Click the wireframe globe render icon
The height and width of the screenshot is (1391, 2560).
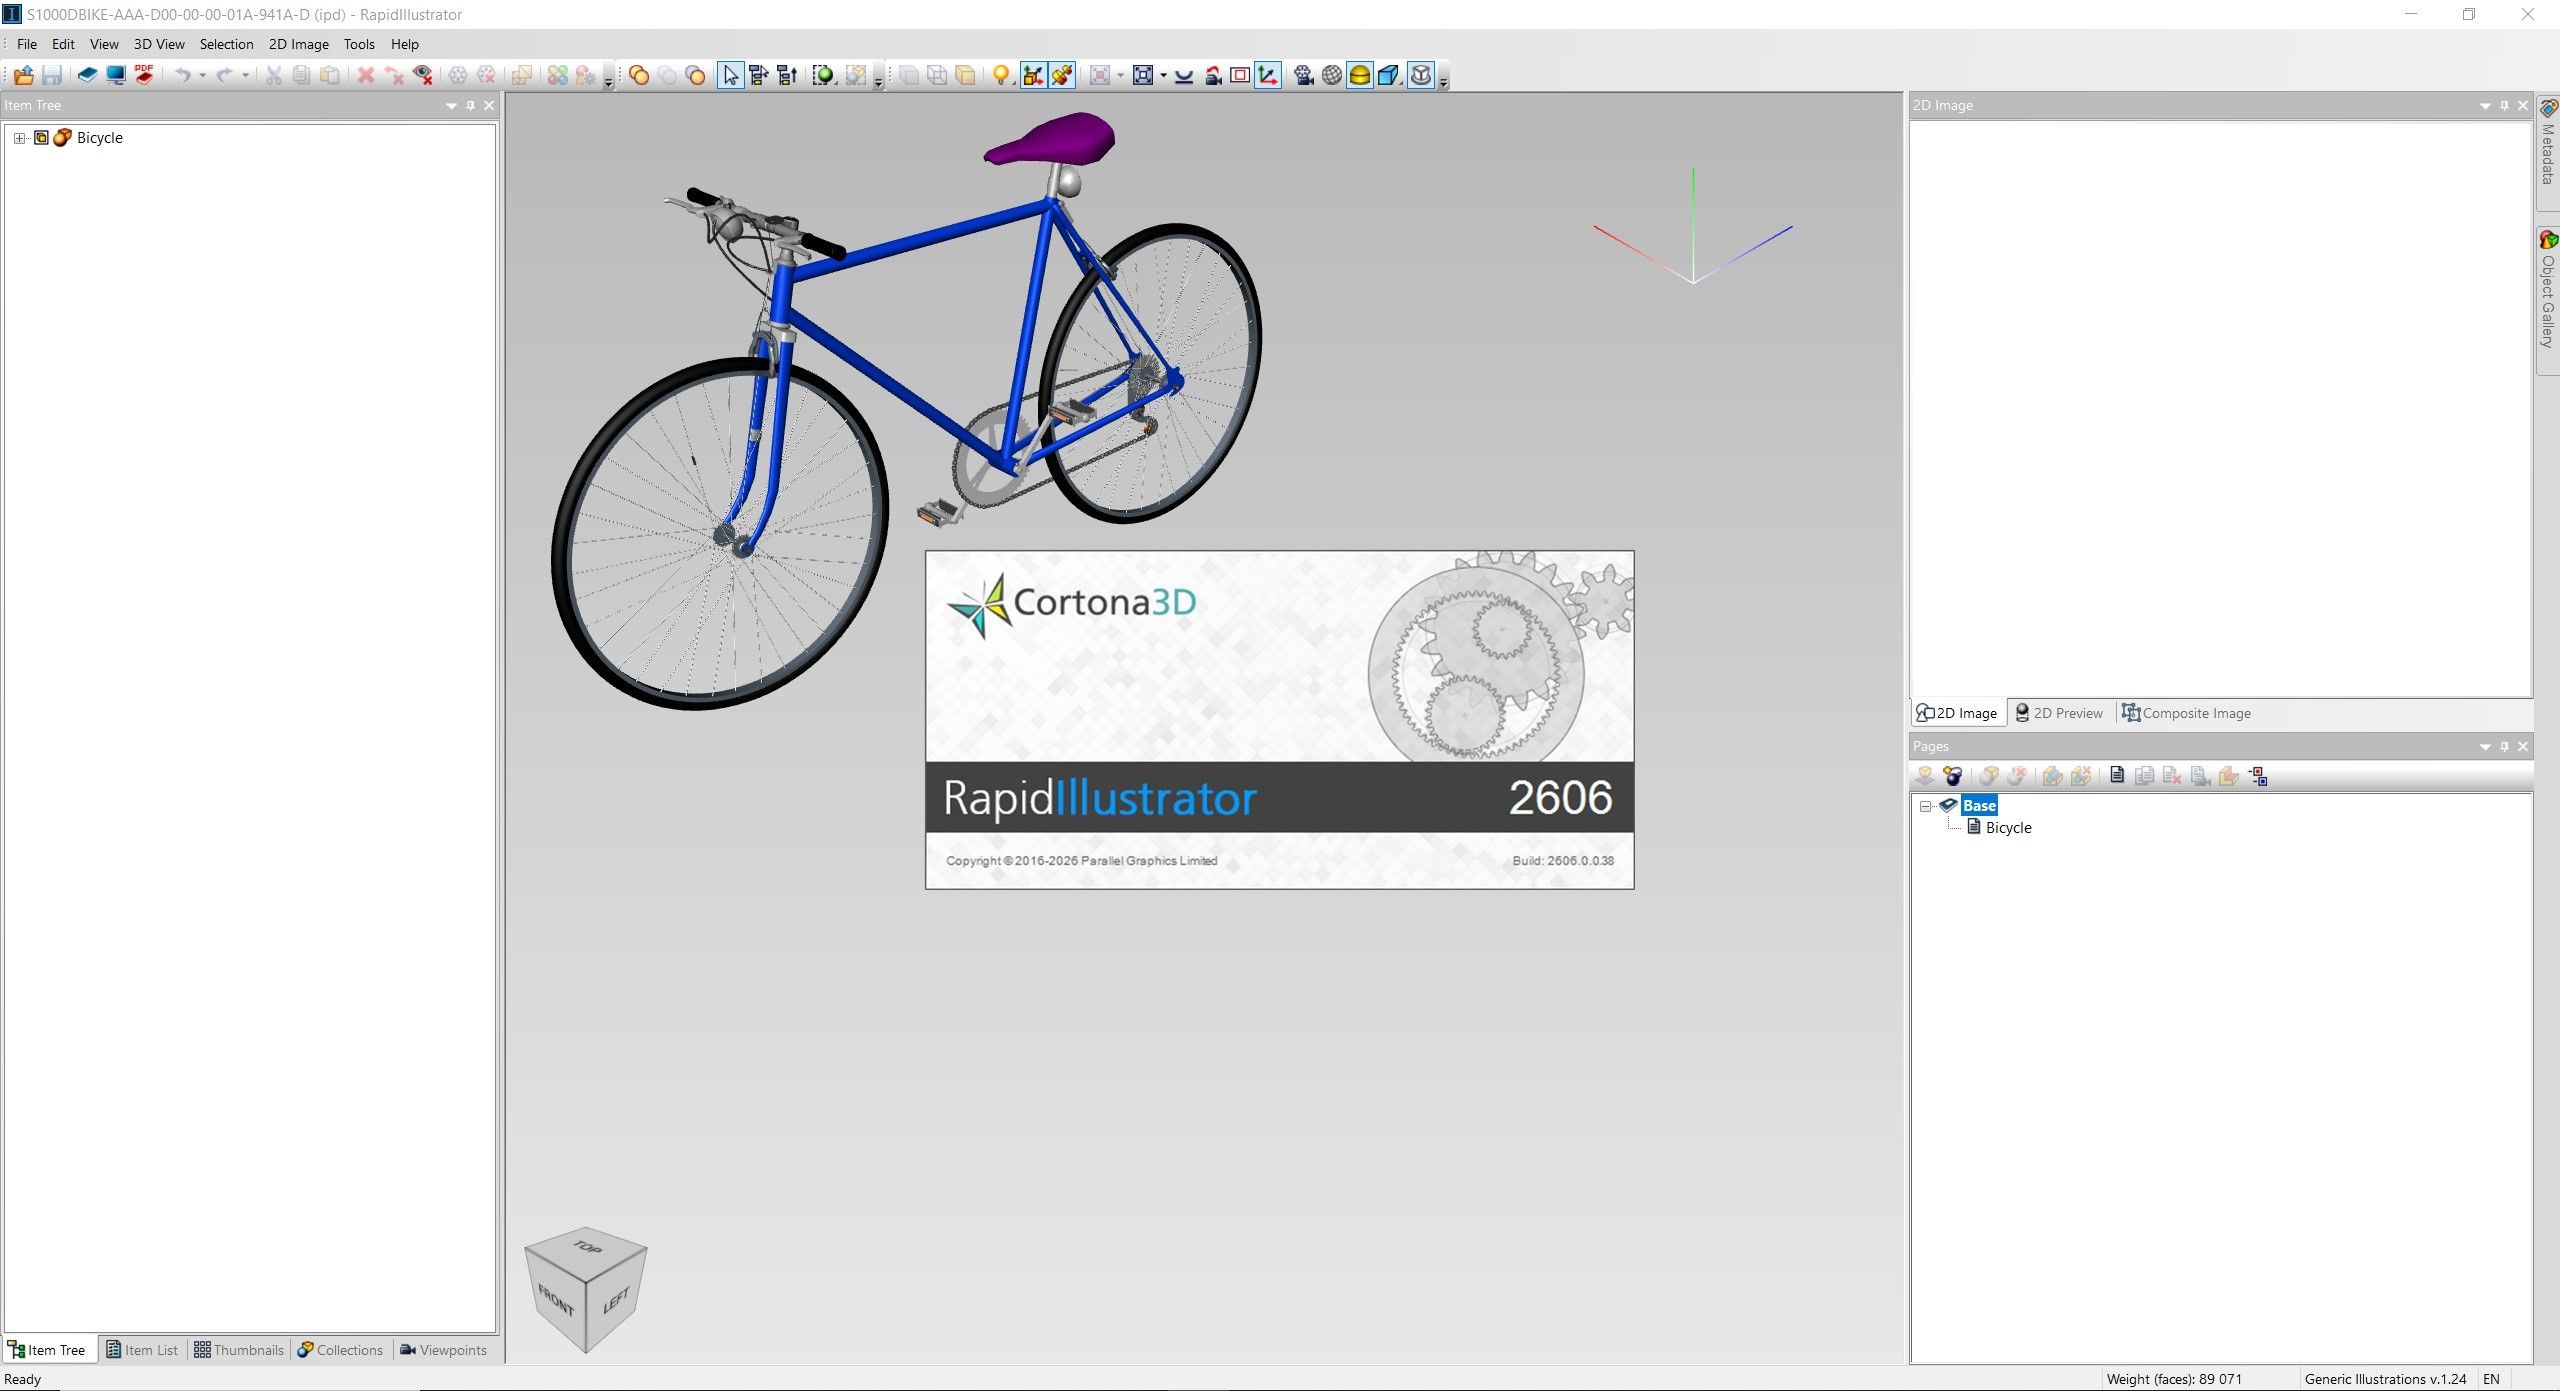pyautogui.click(x=1332, y=75)
